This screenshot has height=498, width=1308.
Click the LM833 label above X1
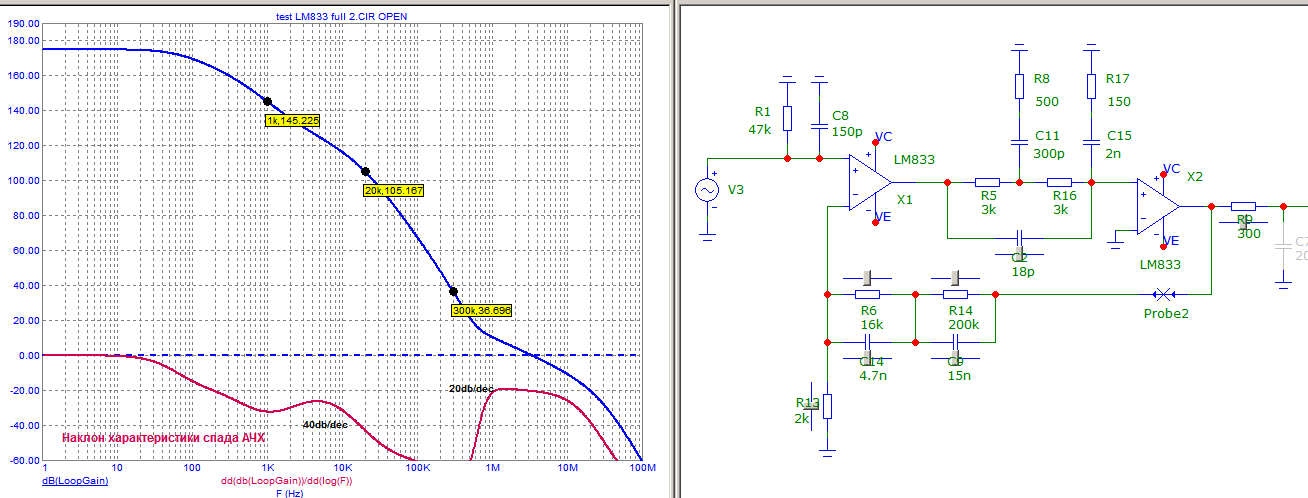[914, 159]
